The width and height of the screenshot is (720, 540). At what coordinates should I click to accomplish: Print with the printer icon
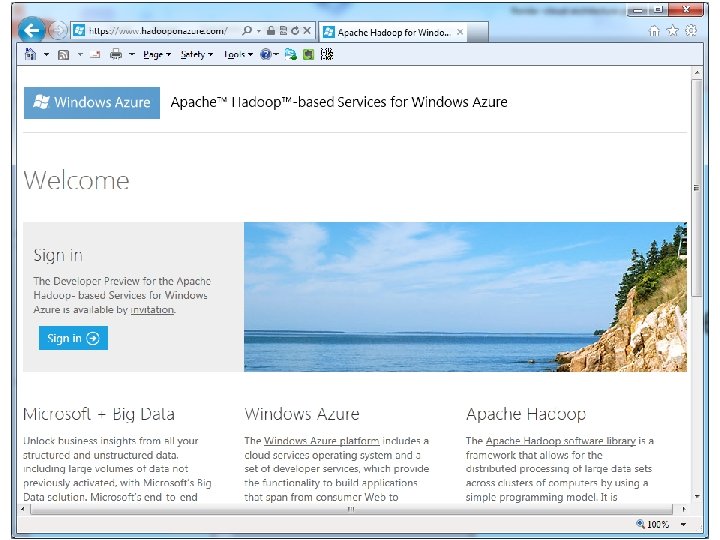tap(116, 55)
